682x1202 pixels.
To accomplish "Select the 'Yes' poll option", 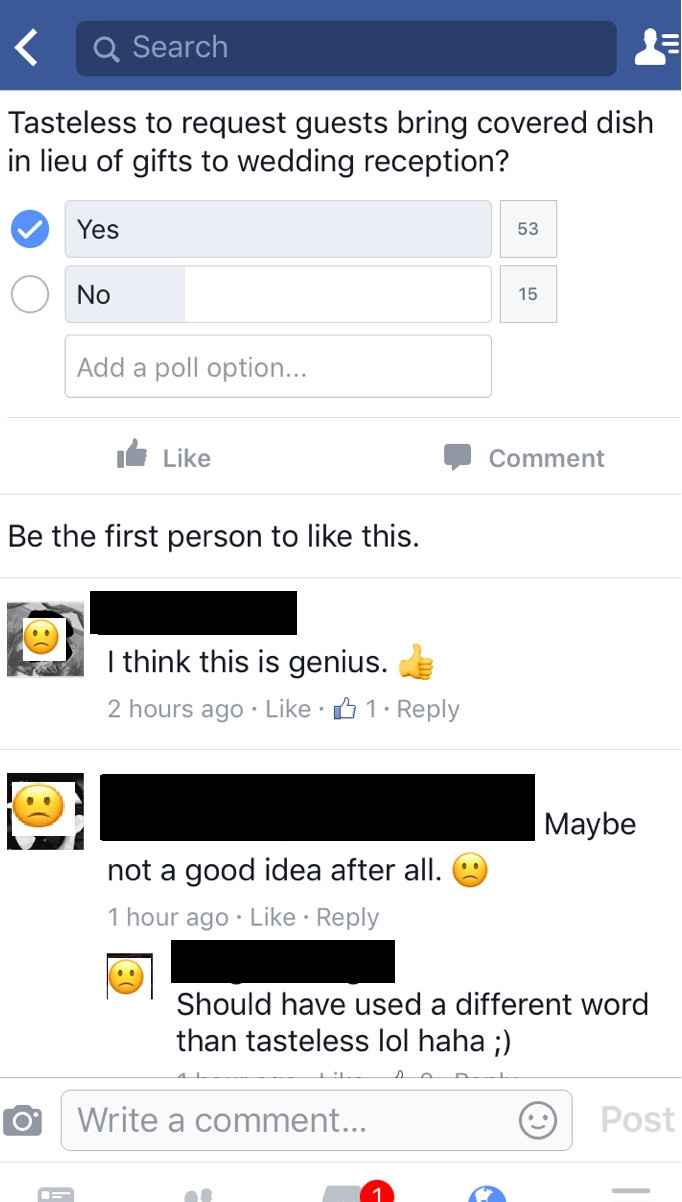I will [278, 228].
